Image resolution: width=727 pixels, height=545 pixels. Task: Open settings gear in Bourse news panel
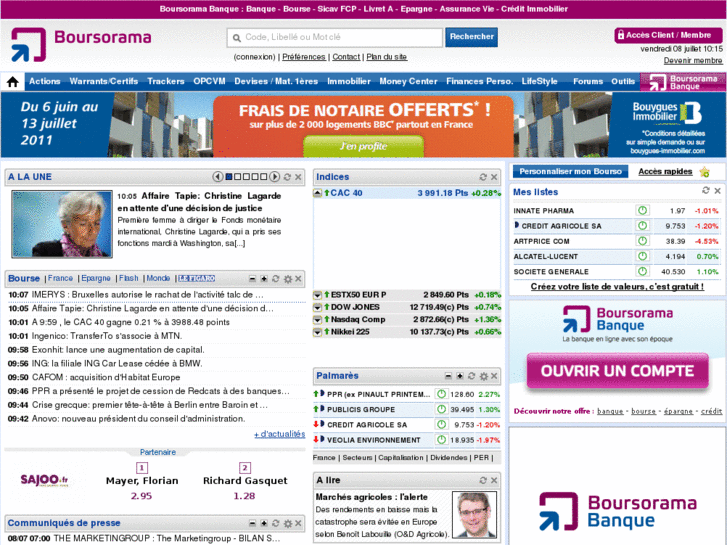point(287,279)
